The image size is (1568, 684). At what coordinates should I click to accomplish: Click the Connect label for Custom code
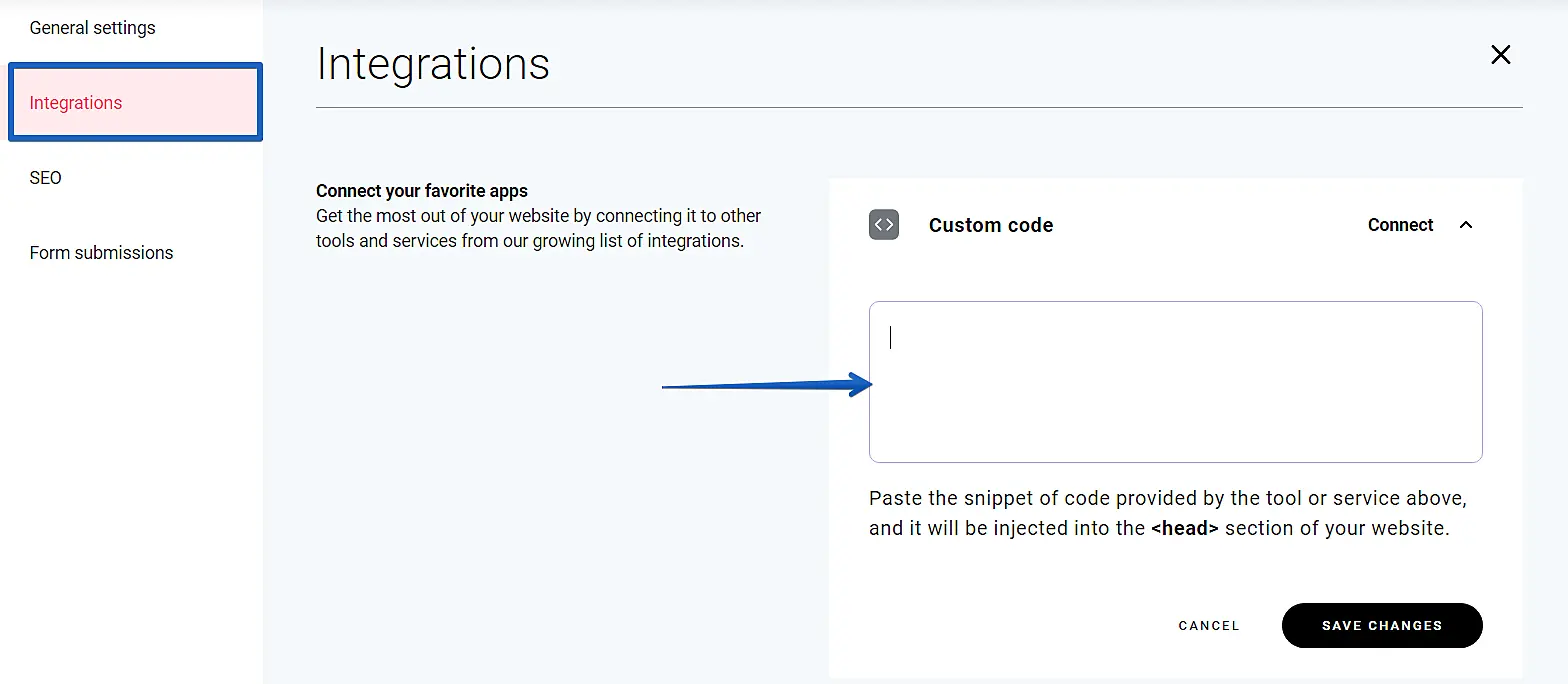1400,225
